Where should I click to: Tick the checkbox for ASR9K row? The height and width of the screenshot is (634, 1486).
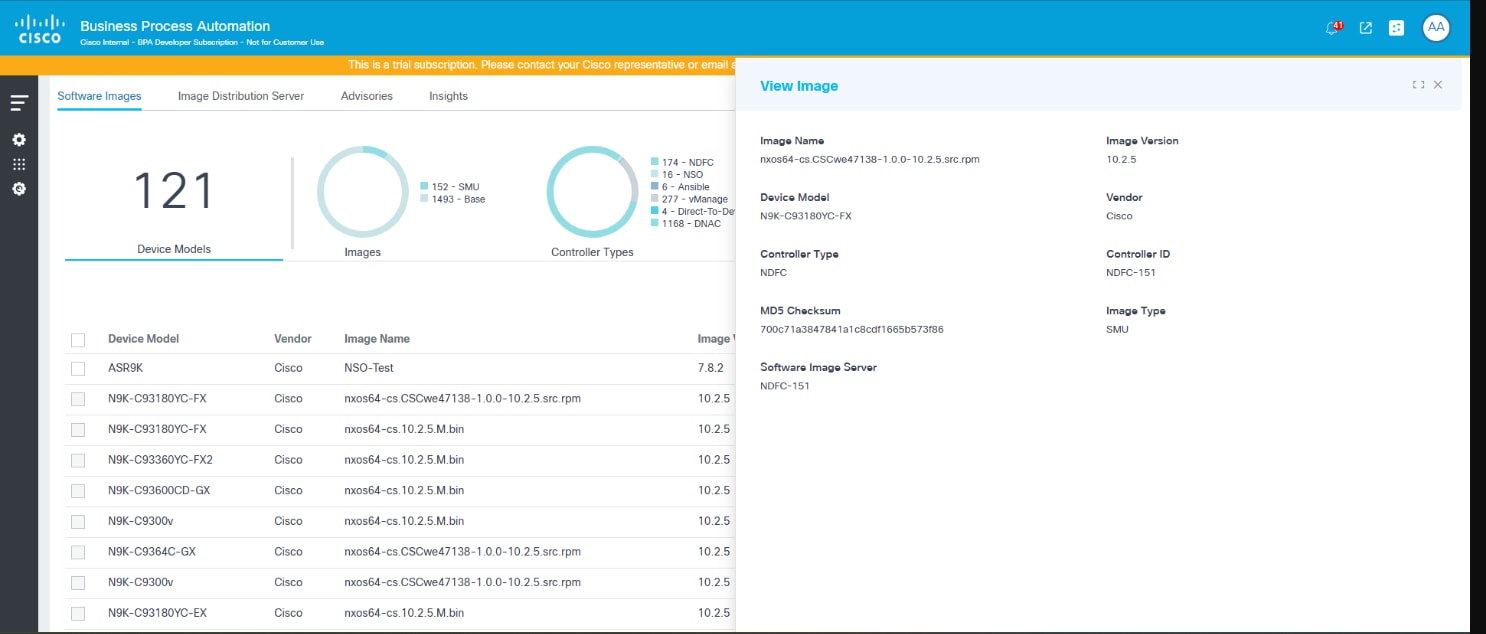pyautogui.click(x=78, y=369)
